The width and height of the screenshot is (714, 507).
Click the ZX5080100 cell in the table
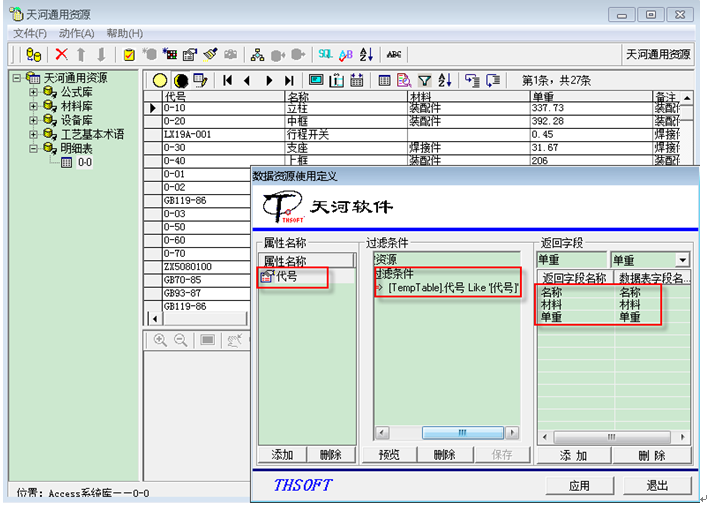(206, 267)
